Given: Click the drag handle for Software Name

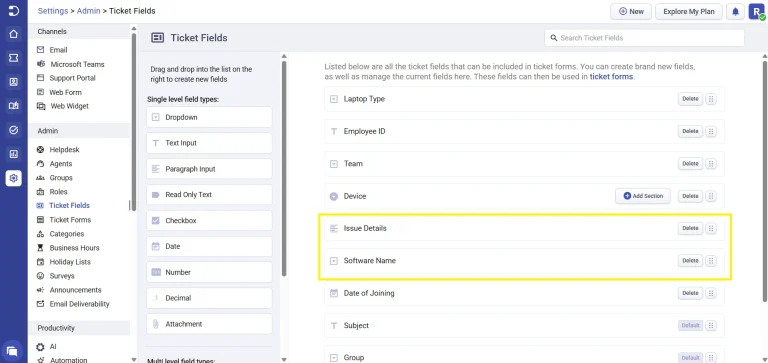Looking at the screenshot, I should tap(711, 261).
